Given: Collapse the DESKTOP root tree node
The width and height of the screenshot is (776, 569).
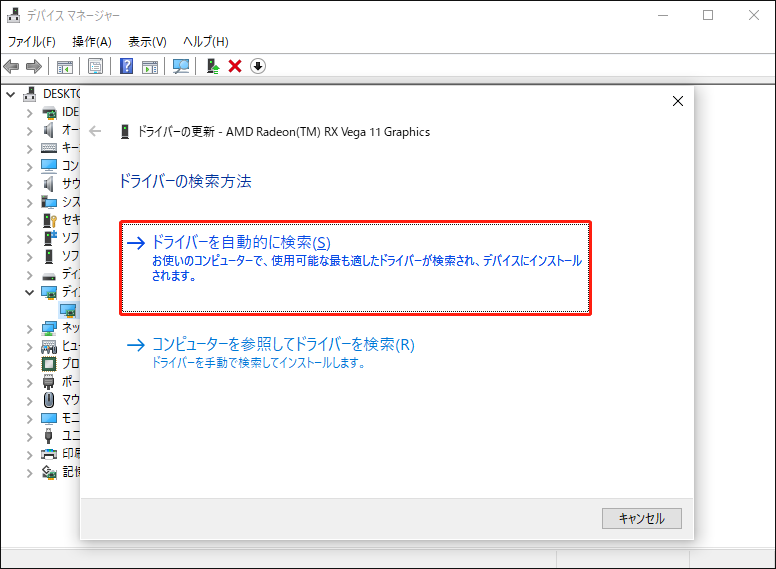Looking at the screenshot, I should pyautogui.click(x=11, y=94).
